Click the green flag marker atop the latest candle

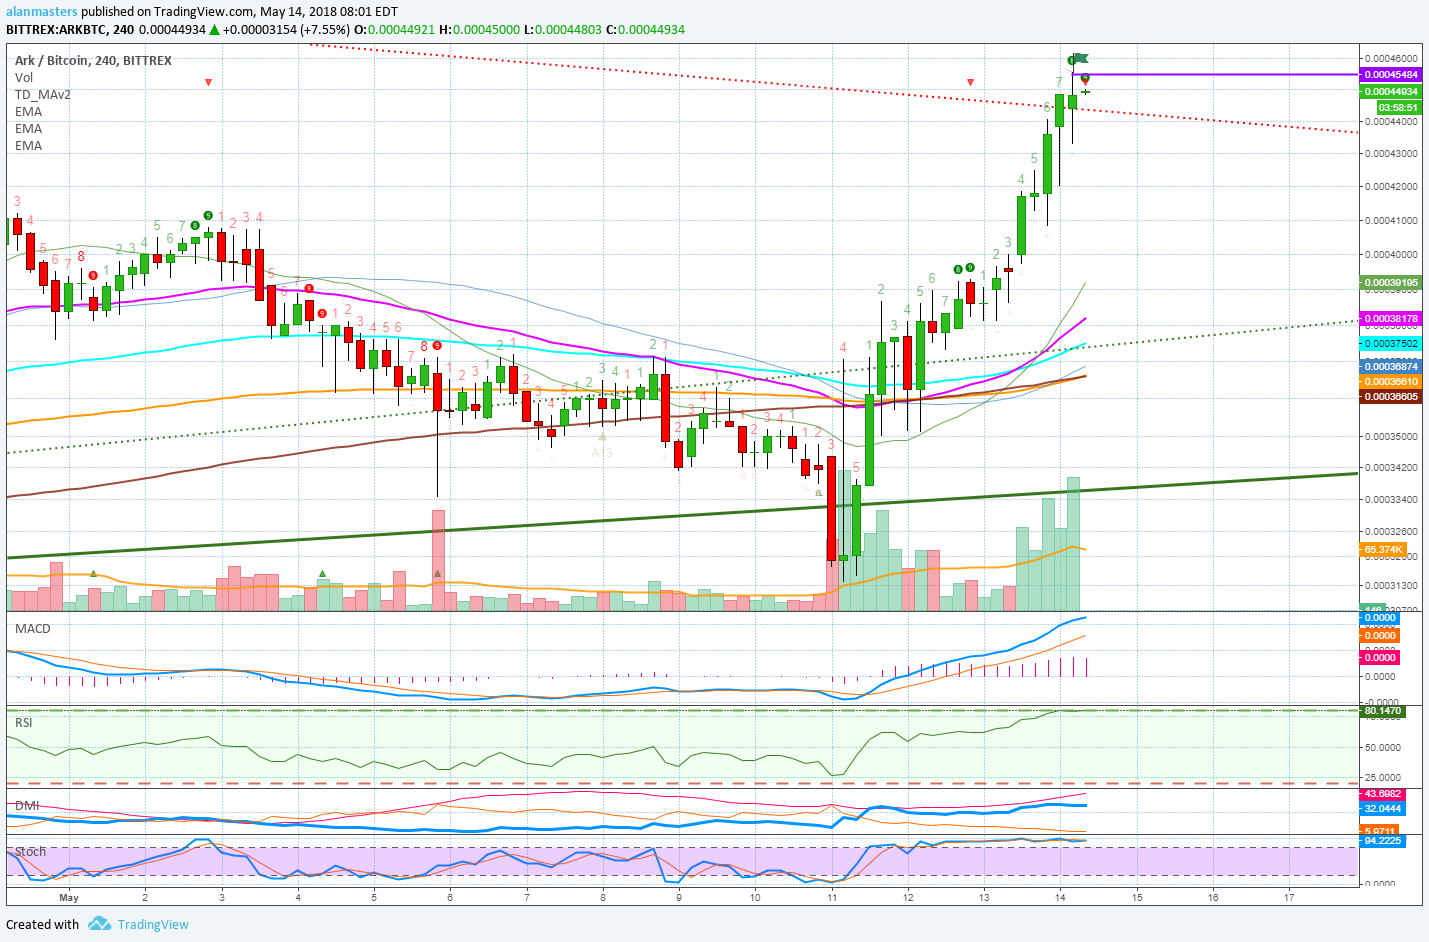[1080, 59]
